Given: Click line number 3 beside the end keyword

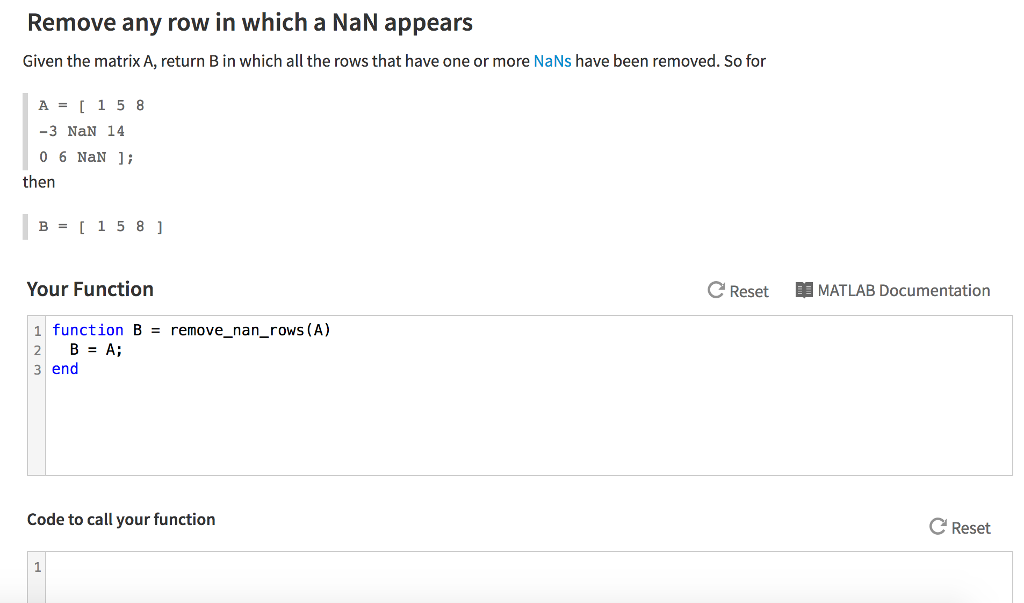Looking at the screenshot, I should tap(37, 368).
